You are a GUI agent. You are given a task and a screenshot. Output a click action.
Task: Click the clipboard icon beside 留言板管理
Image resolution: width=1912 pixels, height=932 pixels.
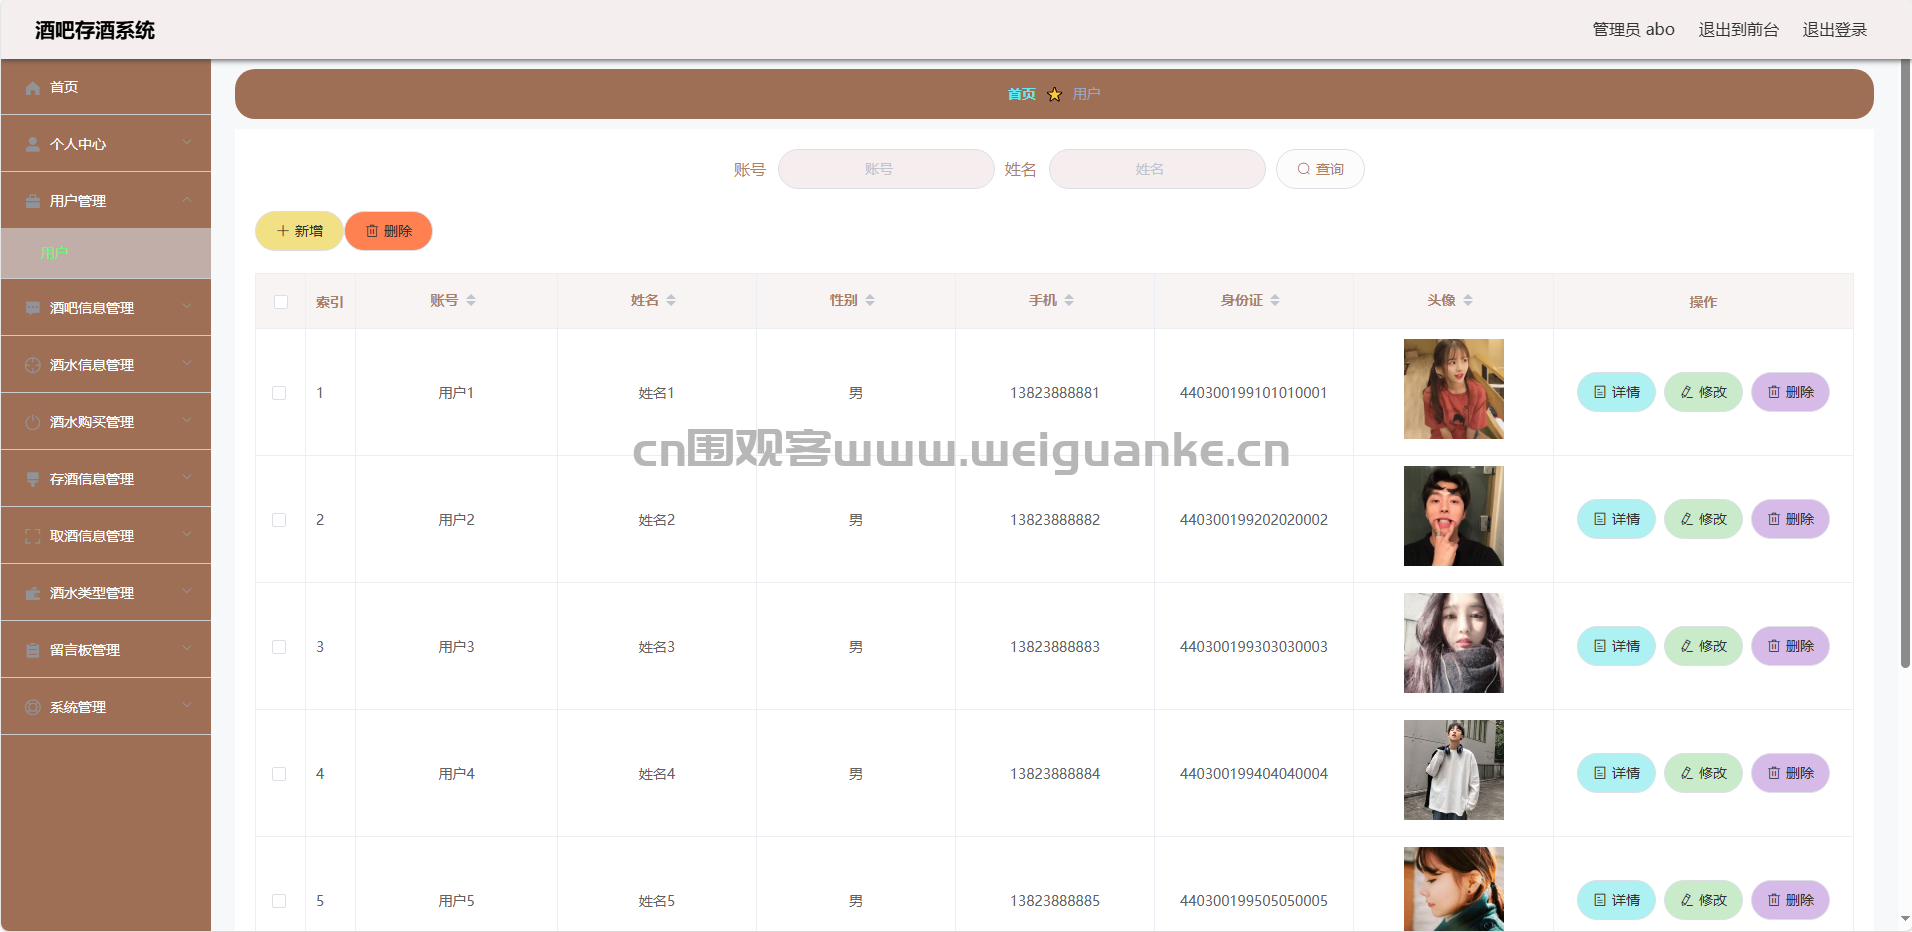coord(33,651)
